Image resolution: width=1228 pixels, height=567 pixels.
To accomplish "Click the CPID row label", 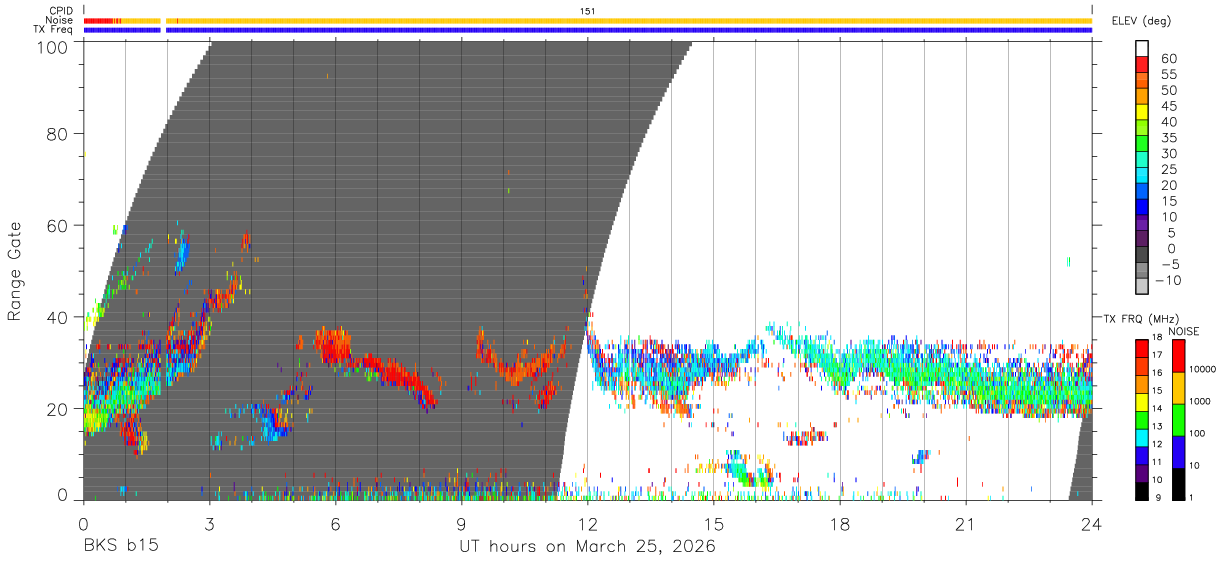I will pyautogui.click(x=62, y=11).
